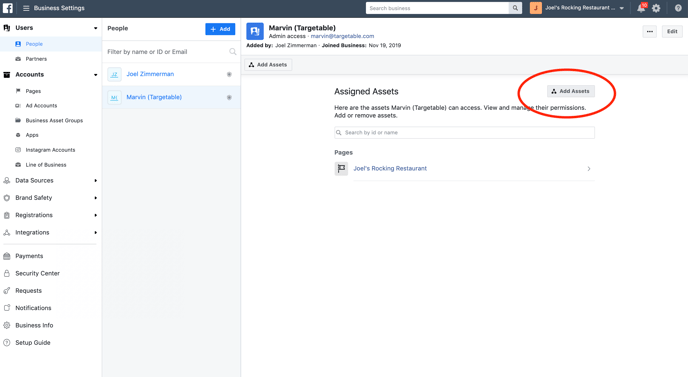Click the filter search magnifier in People panel
Screen dimensions: 688x377
[233, 52]
